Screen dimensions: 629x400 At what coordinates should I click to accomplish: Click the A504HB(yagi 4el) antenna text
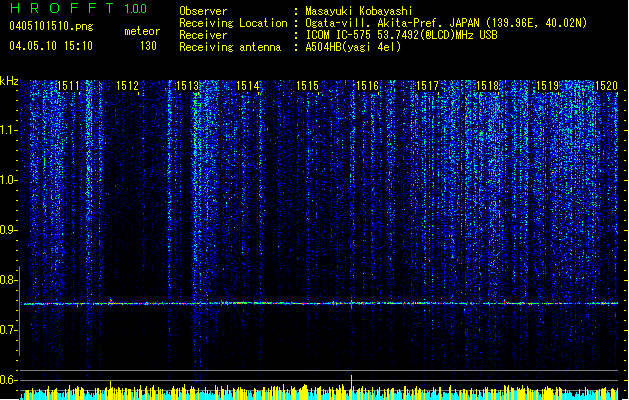pyautogui.click(x=353, y=47)
